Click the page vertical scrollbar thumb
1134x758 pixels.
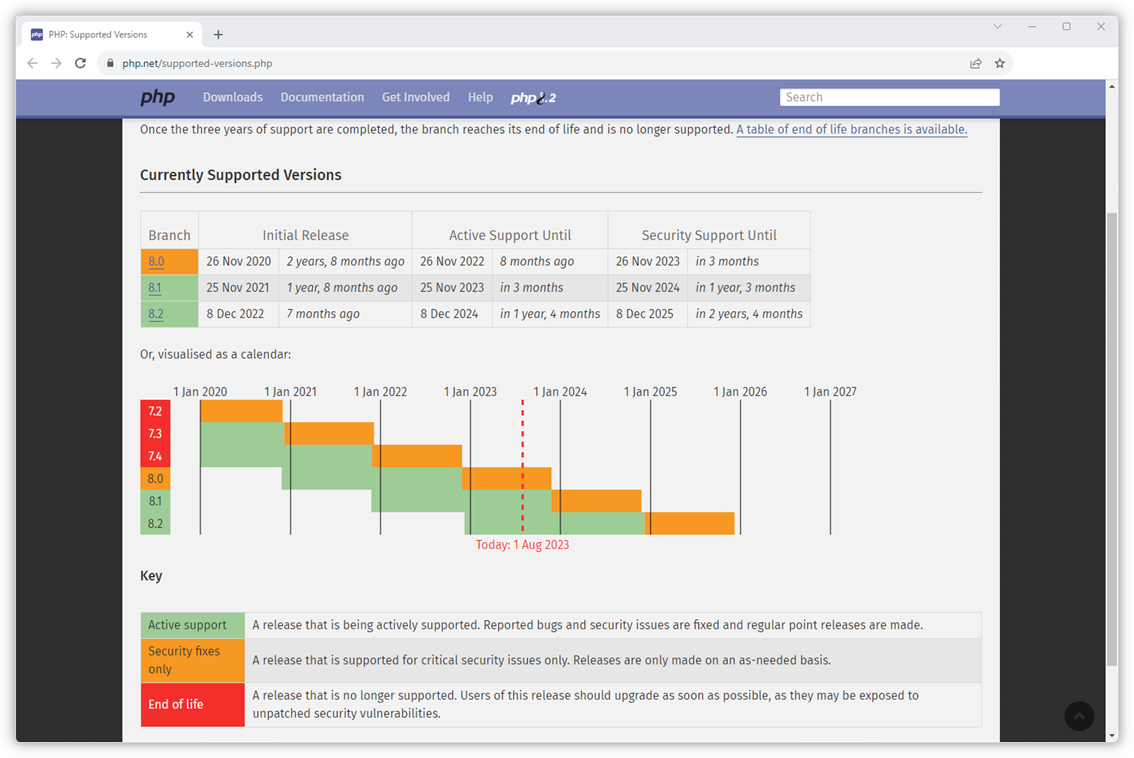point(1112,439)
